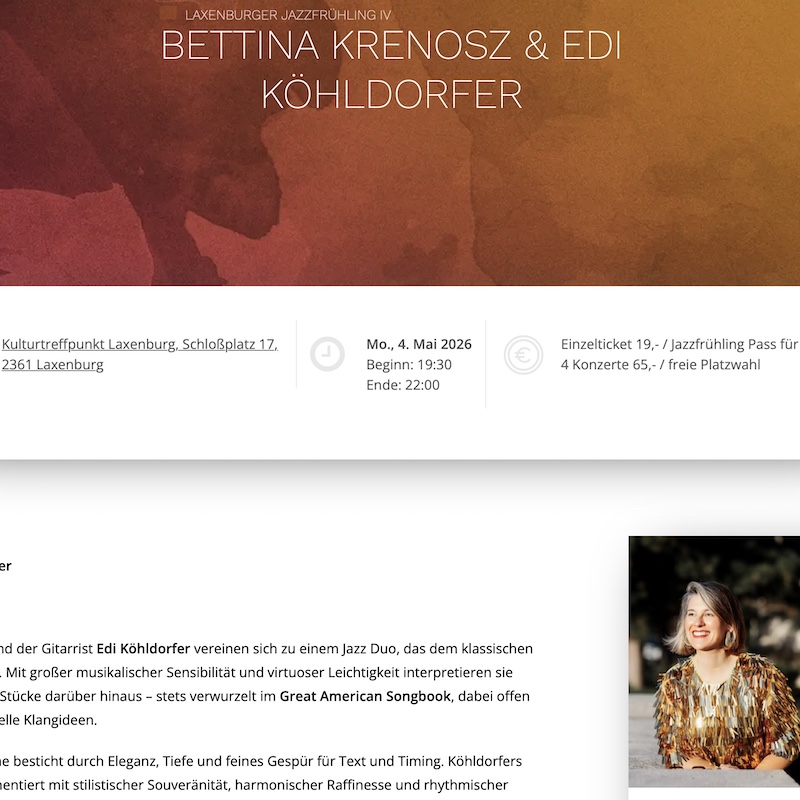Click the "Beginn: 19:30" start time
Screen dimensions: 800x800
pos(409,365)
